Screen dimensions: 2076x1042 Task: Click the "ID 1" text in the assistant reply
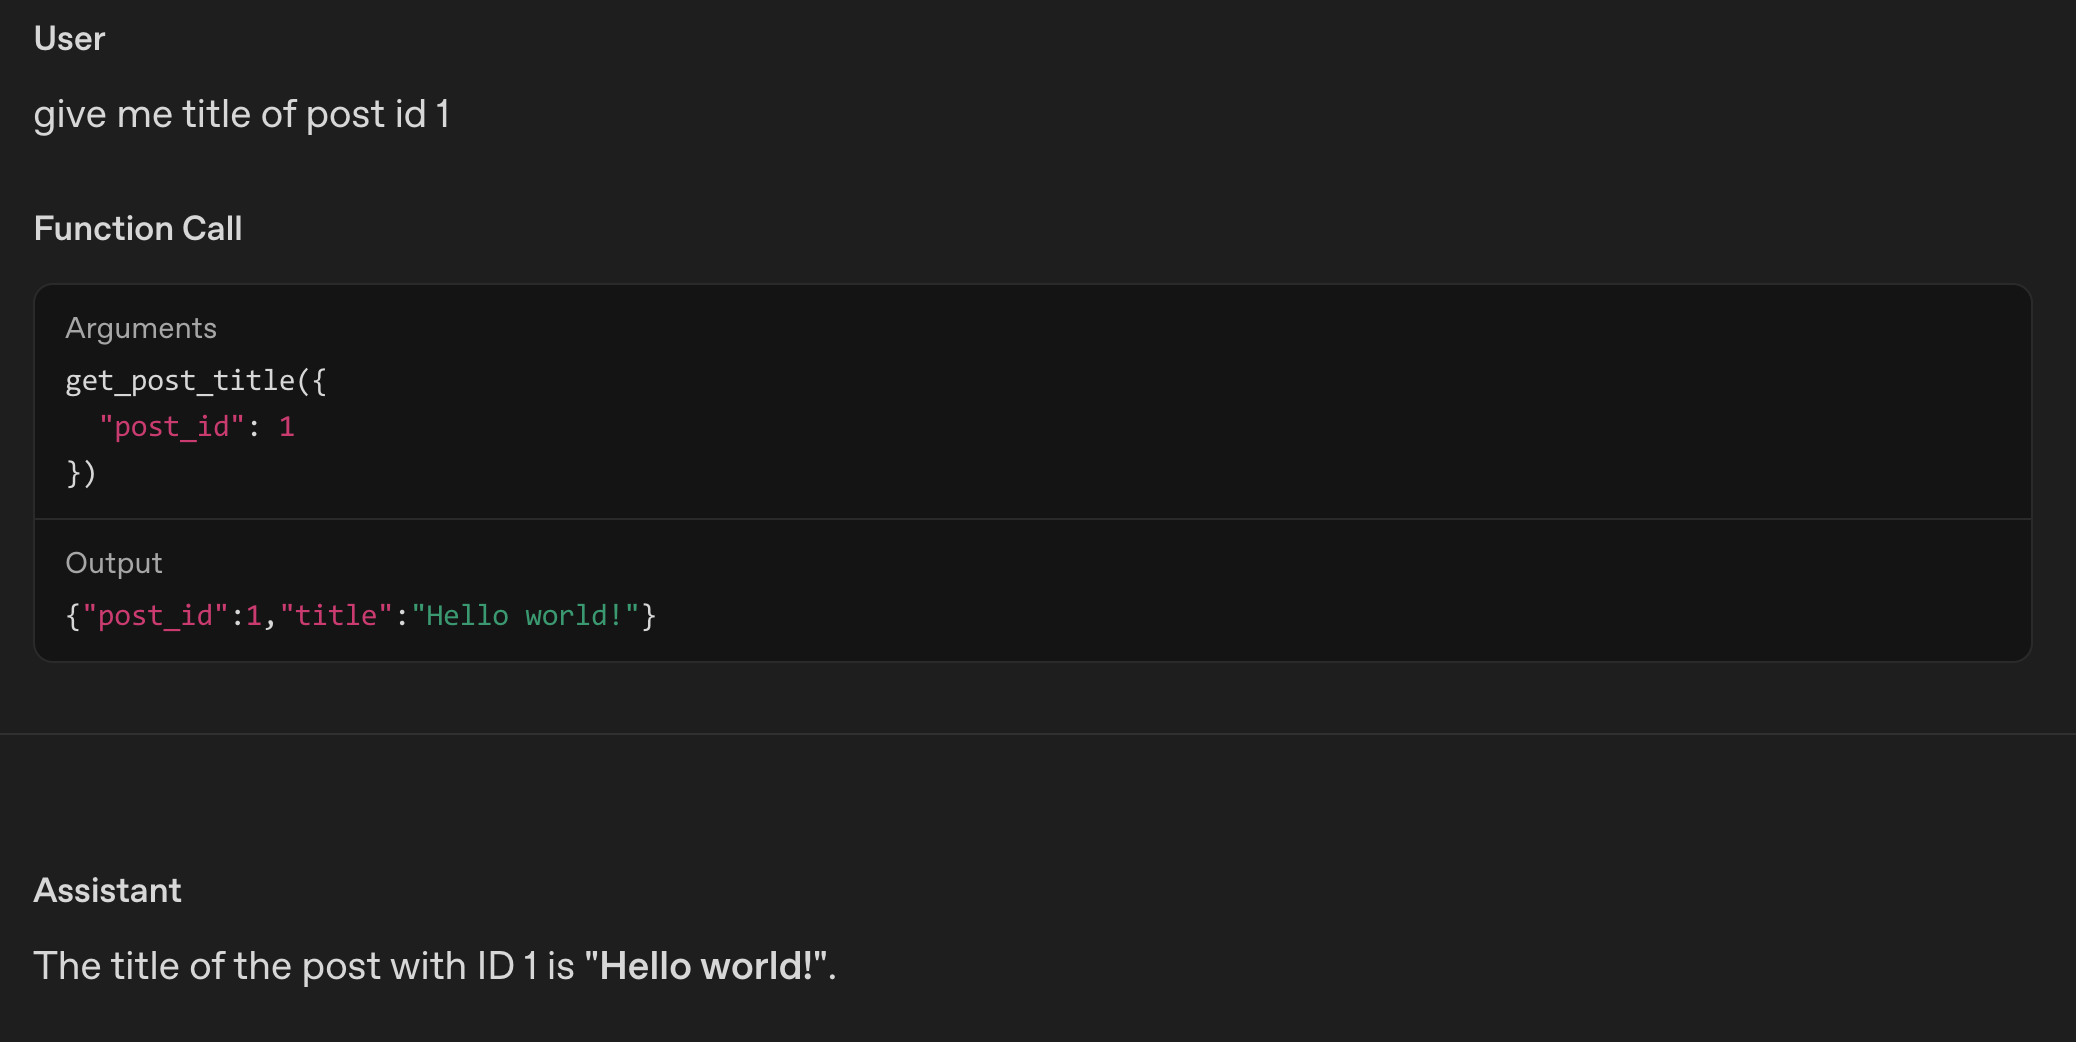click(x=507, y=966)
